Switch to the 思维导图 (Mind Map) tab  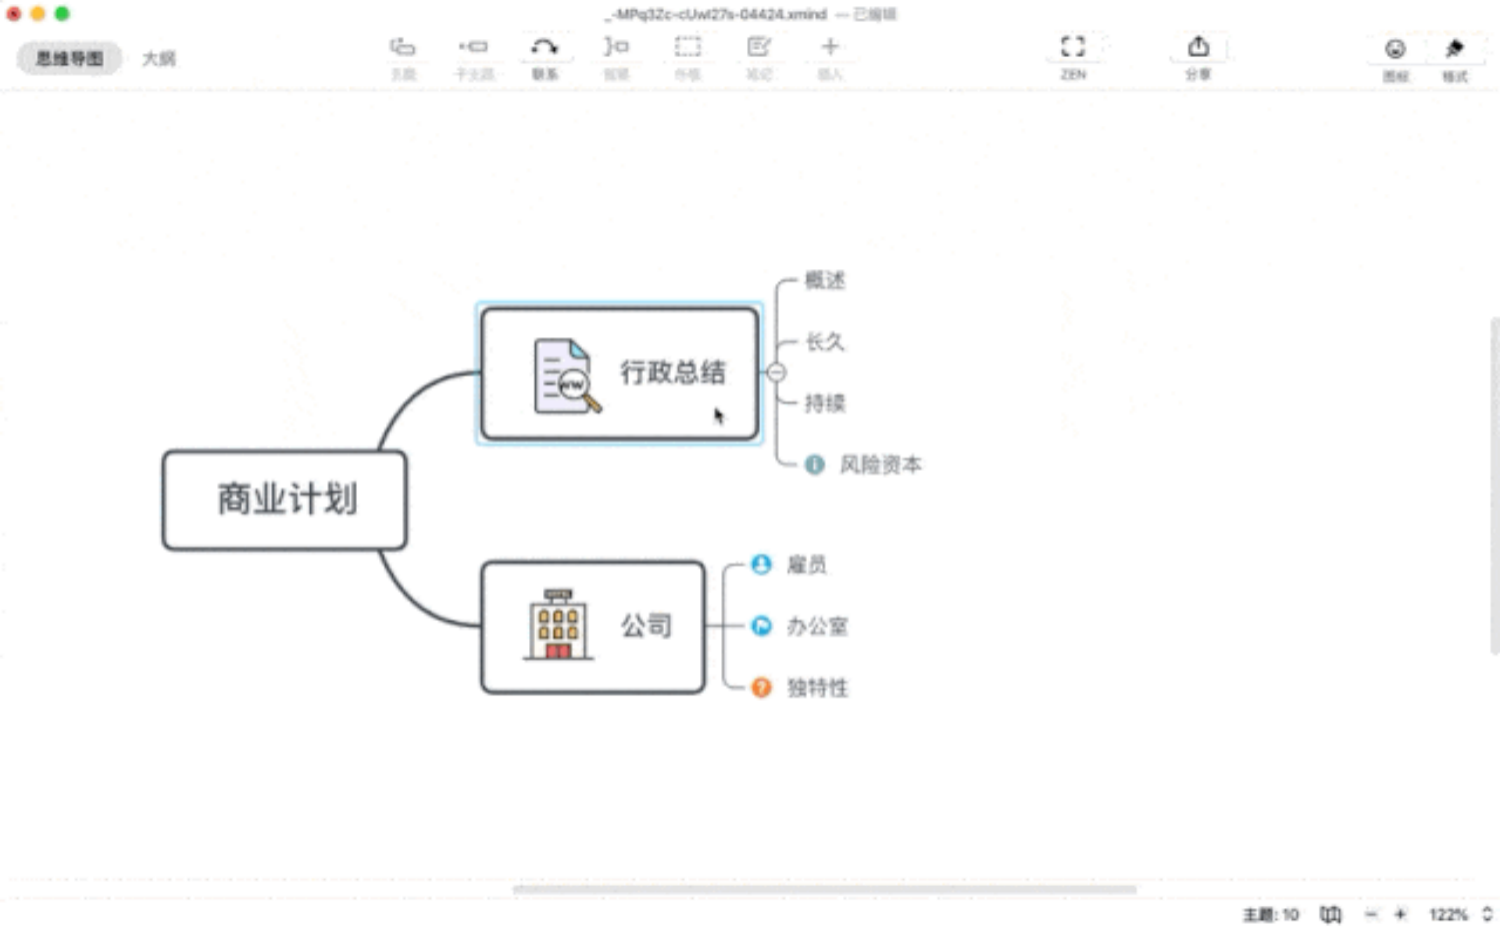[69, 58]
